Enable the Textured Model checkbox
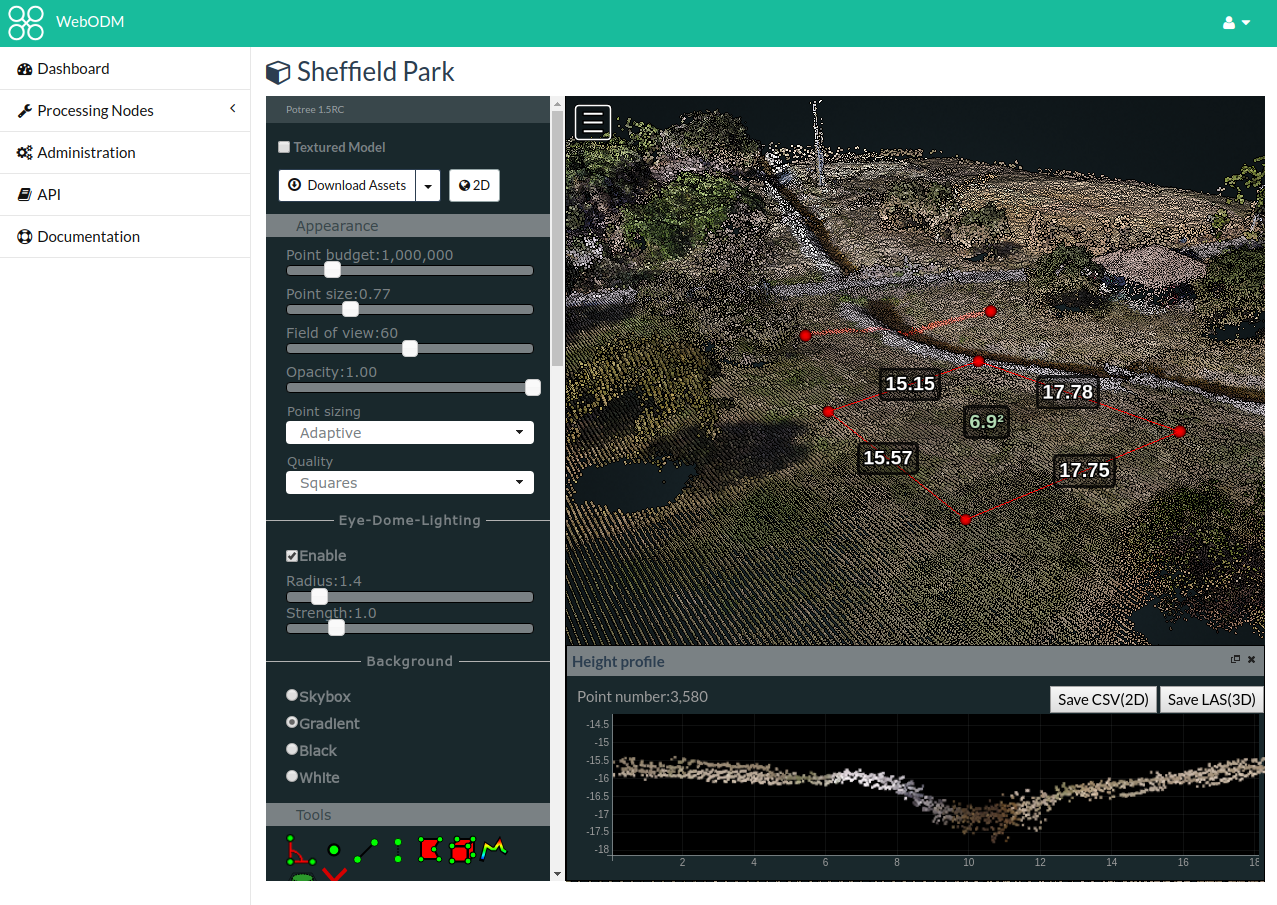This screenshot has height=905, width=1277. pos(284,147)
